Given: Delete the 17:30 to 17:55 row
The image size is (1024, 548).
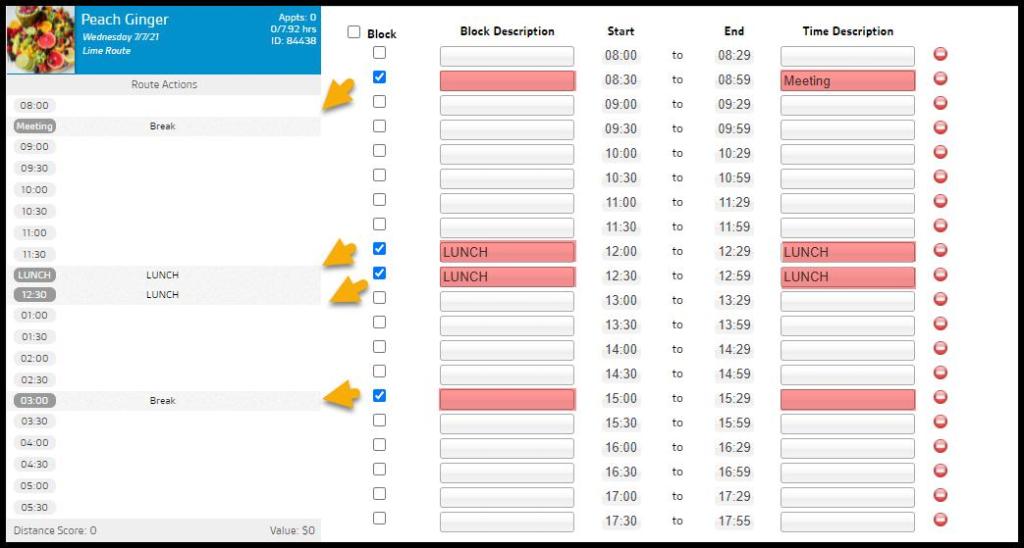Looking at the screenshot, I should coord(940,520).
